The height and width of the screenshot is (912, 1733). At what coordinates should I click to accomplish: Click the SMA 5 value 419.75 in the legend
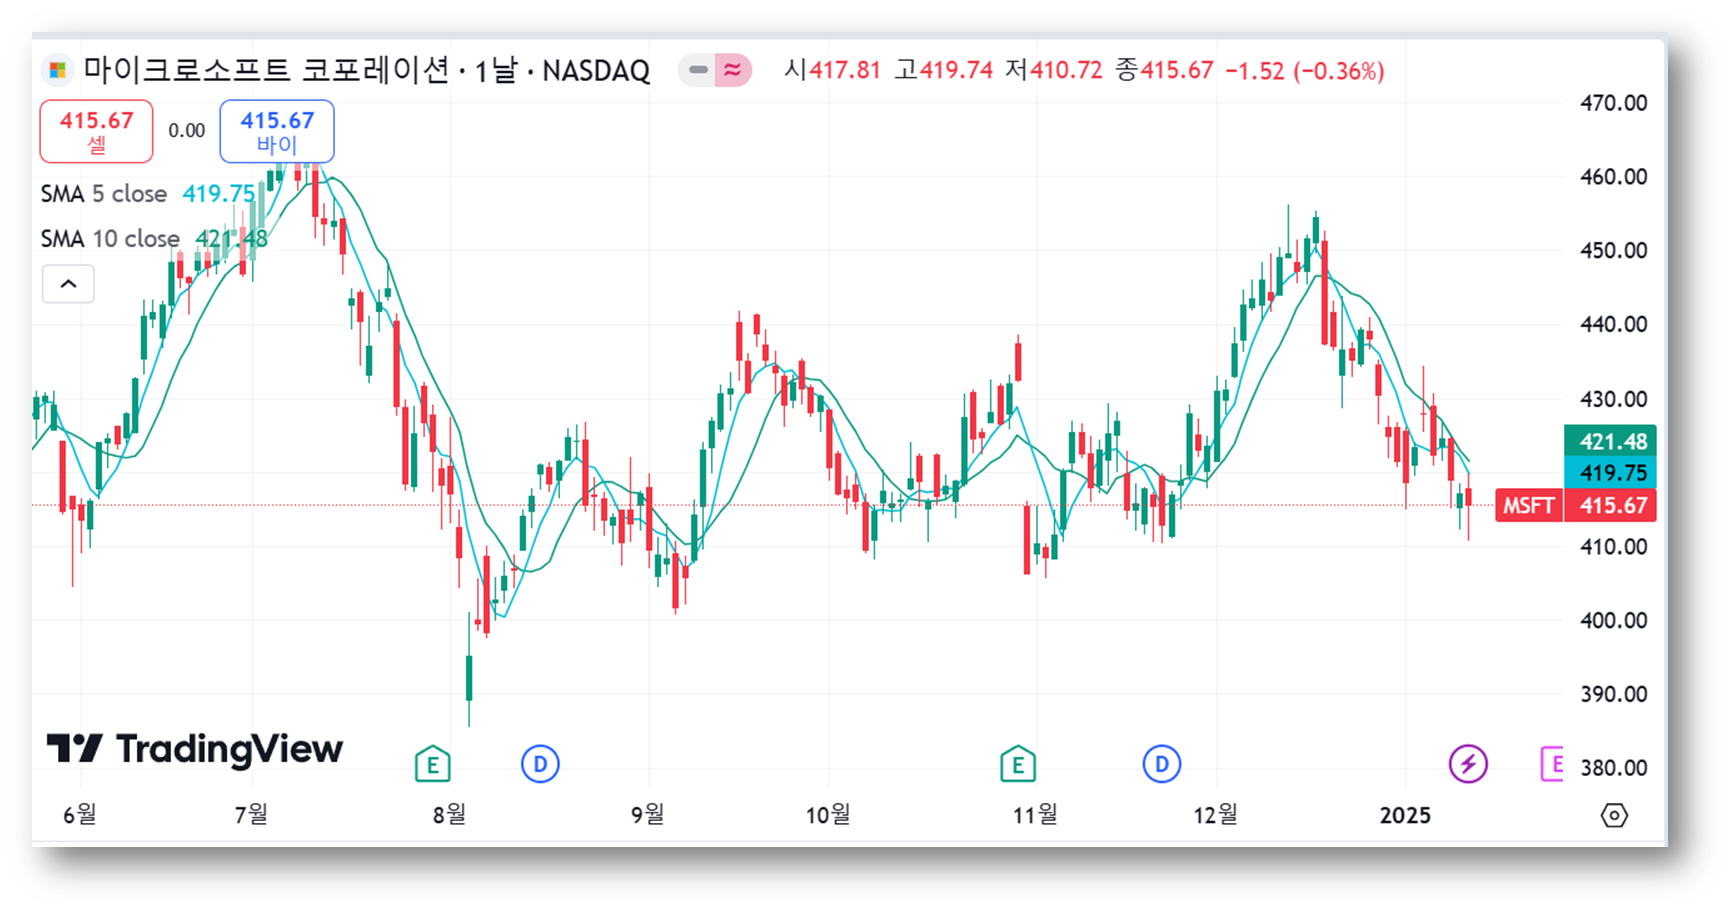pyautogui.click(x=219, y=194)
